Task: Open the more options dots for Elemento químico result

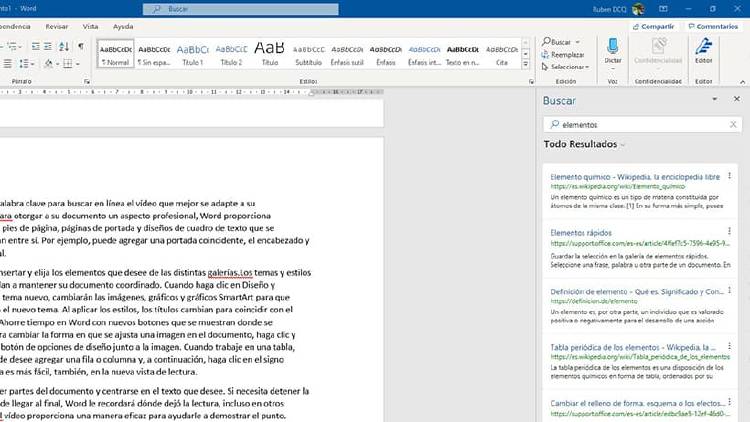Action: click(729, 176)
